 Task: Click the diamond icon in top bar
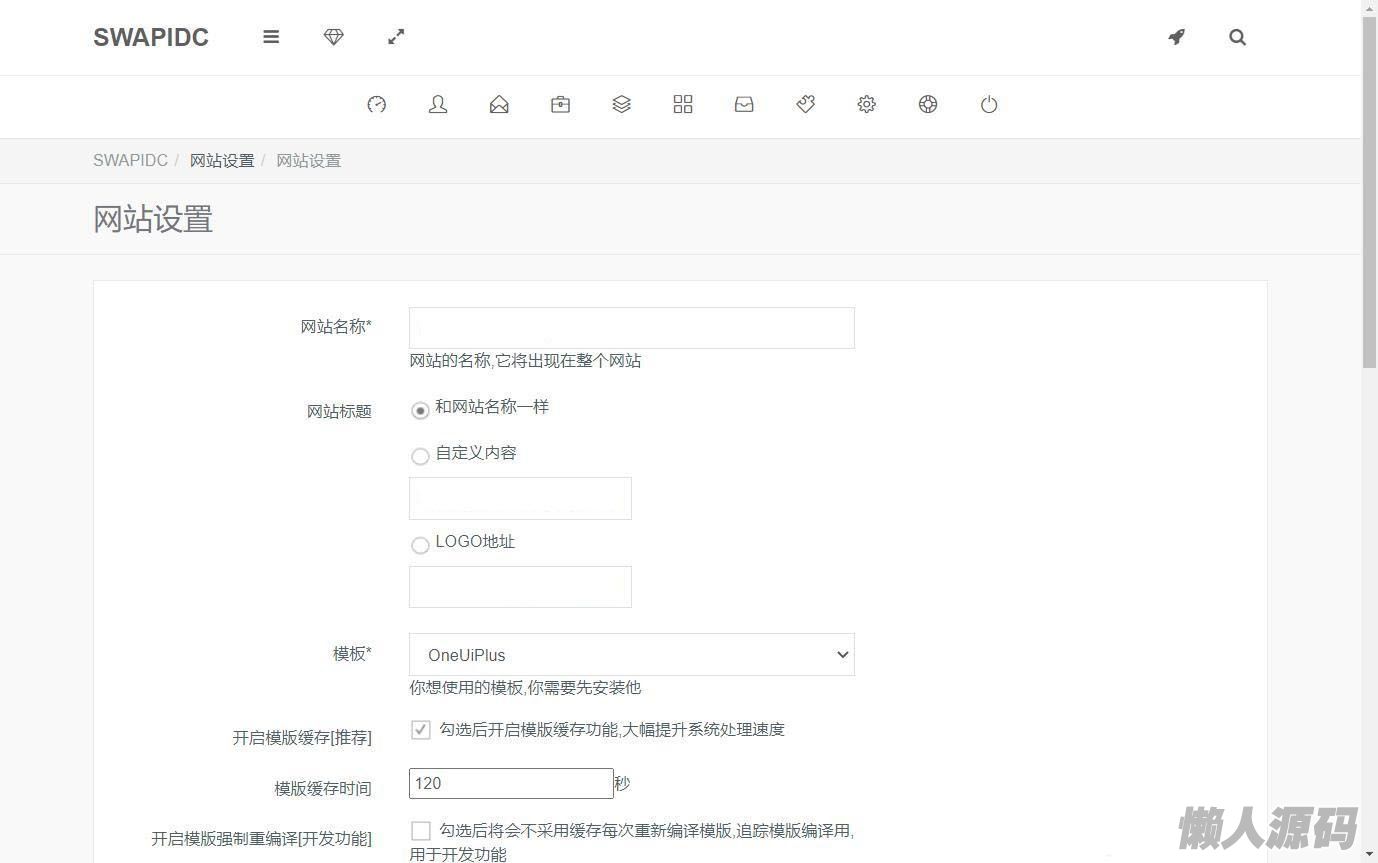pyautogui.click(x=334, y=37)
